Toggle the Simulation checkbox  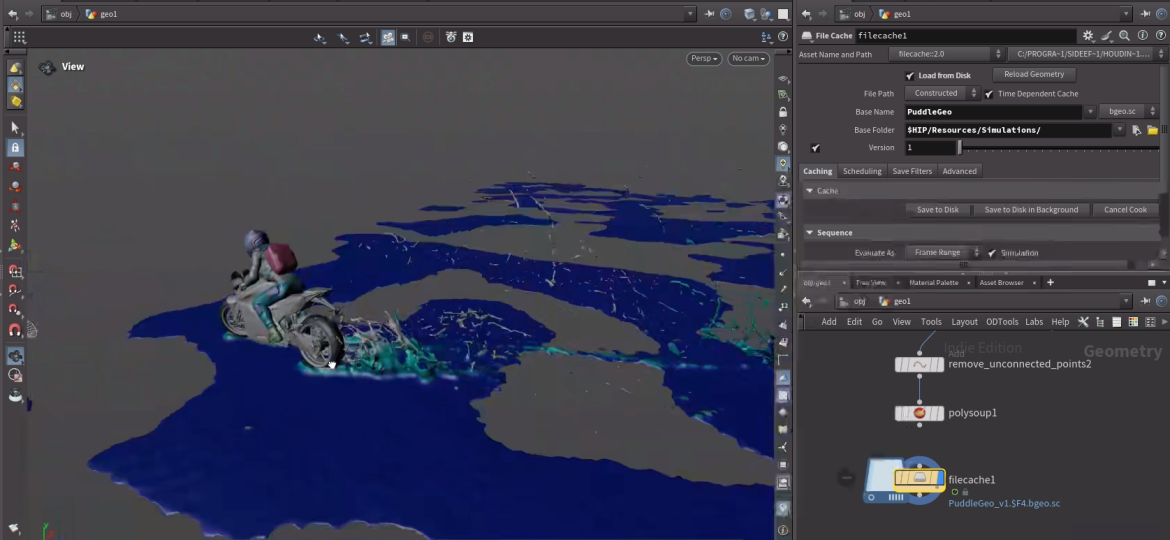click(x=992, y=253)
